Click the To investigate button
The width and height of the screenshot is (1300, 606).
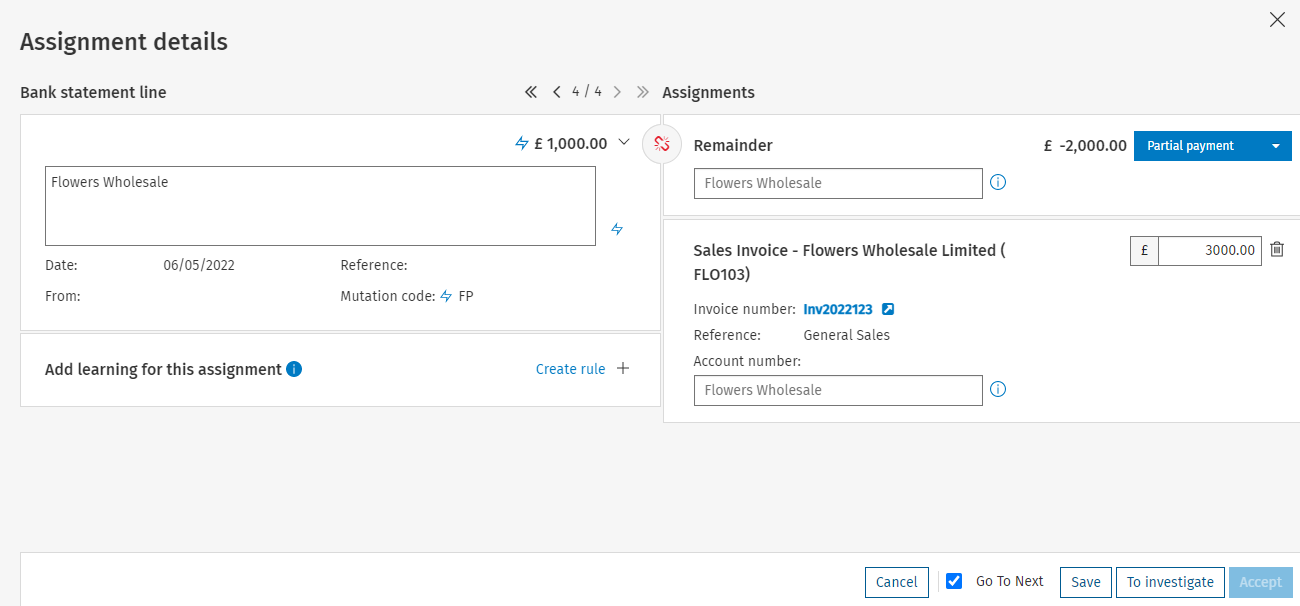pyautogui.click(x=1170, y=582)
